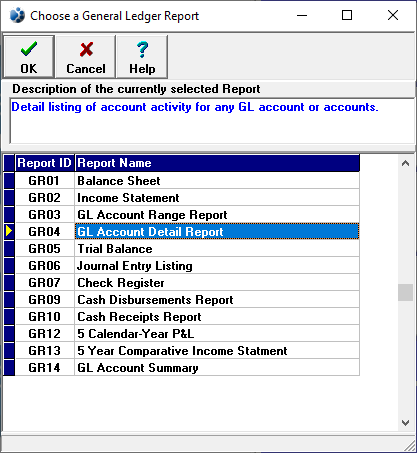This screenshot has height=453, width=417.
Task: Maximize the General Ledger Report window
Action: click(347, 15)
